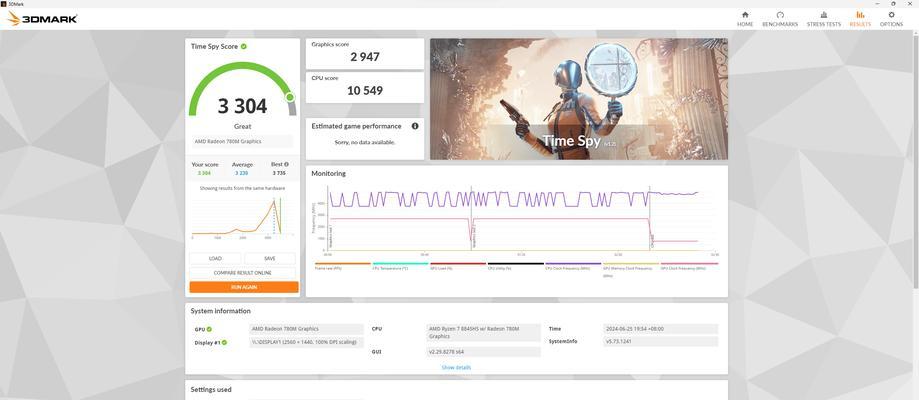
Task: Click the 'Sorry, no data available.' message
Action: click(x=365, y=143)
